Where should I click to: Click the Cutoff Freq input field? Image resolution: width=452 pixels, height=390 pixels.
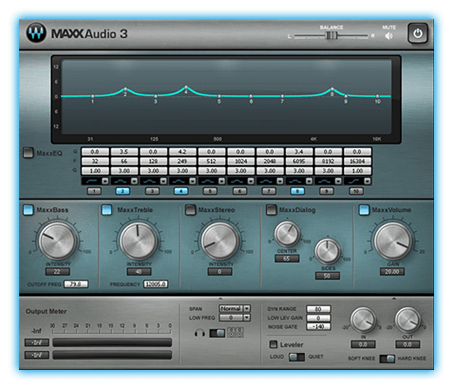pos(76,284)
